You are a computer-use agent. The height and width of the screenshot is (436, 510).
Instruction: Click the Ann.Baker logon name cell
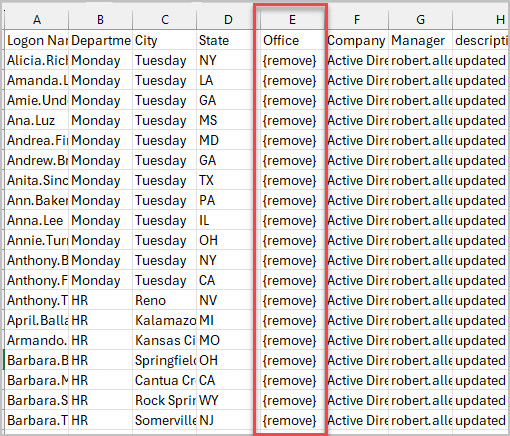coord(37,200)
